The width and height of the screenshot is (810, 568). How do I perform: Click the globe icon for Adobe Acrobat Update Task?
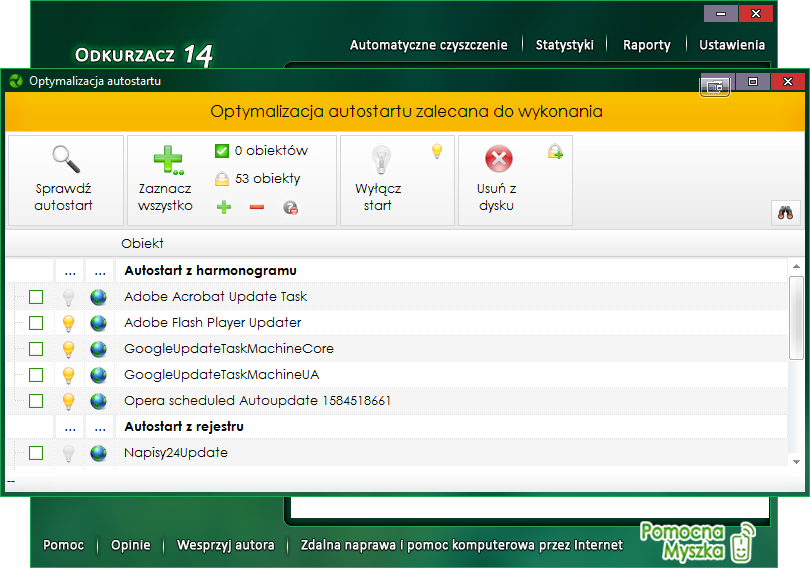98,297
